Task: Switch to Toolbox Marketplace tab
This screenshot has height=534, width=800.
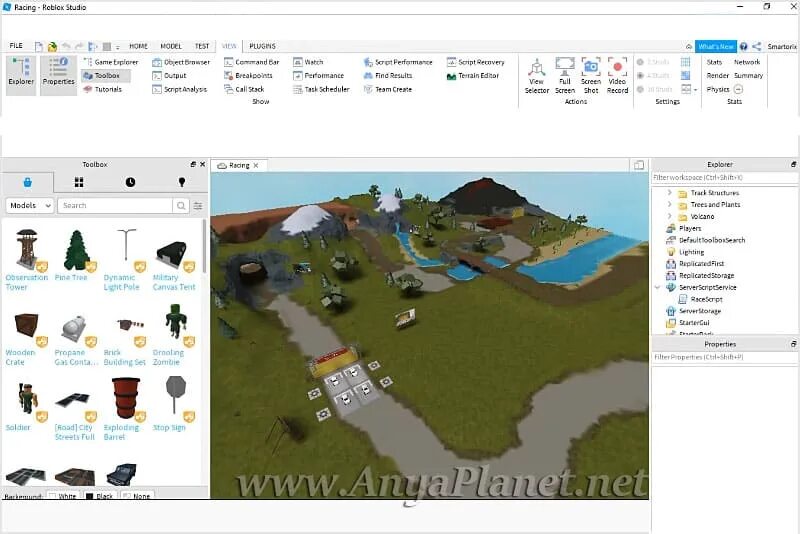Action: [x=28, y=182]
